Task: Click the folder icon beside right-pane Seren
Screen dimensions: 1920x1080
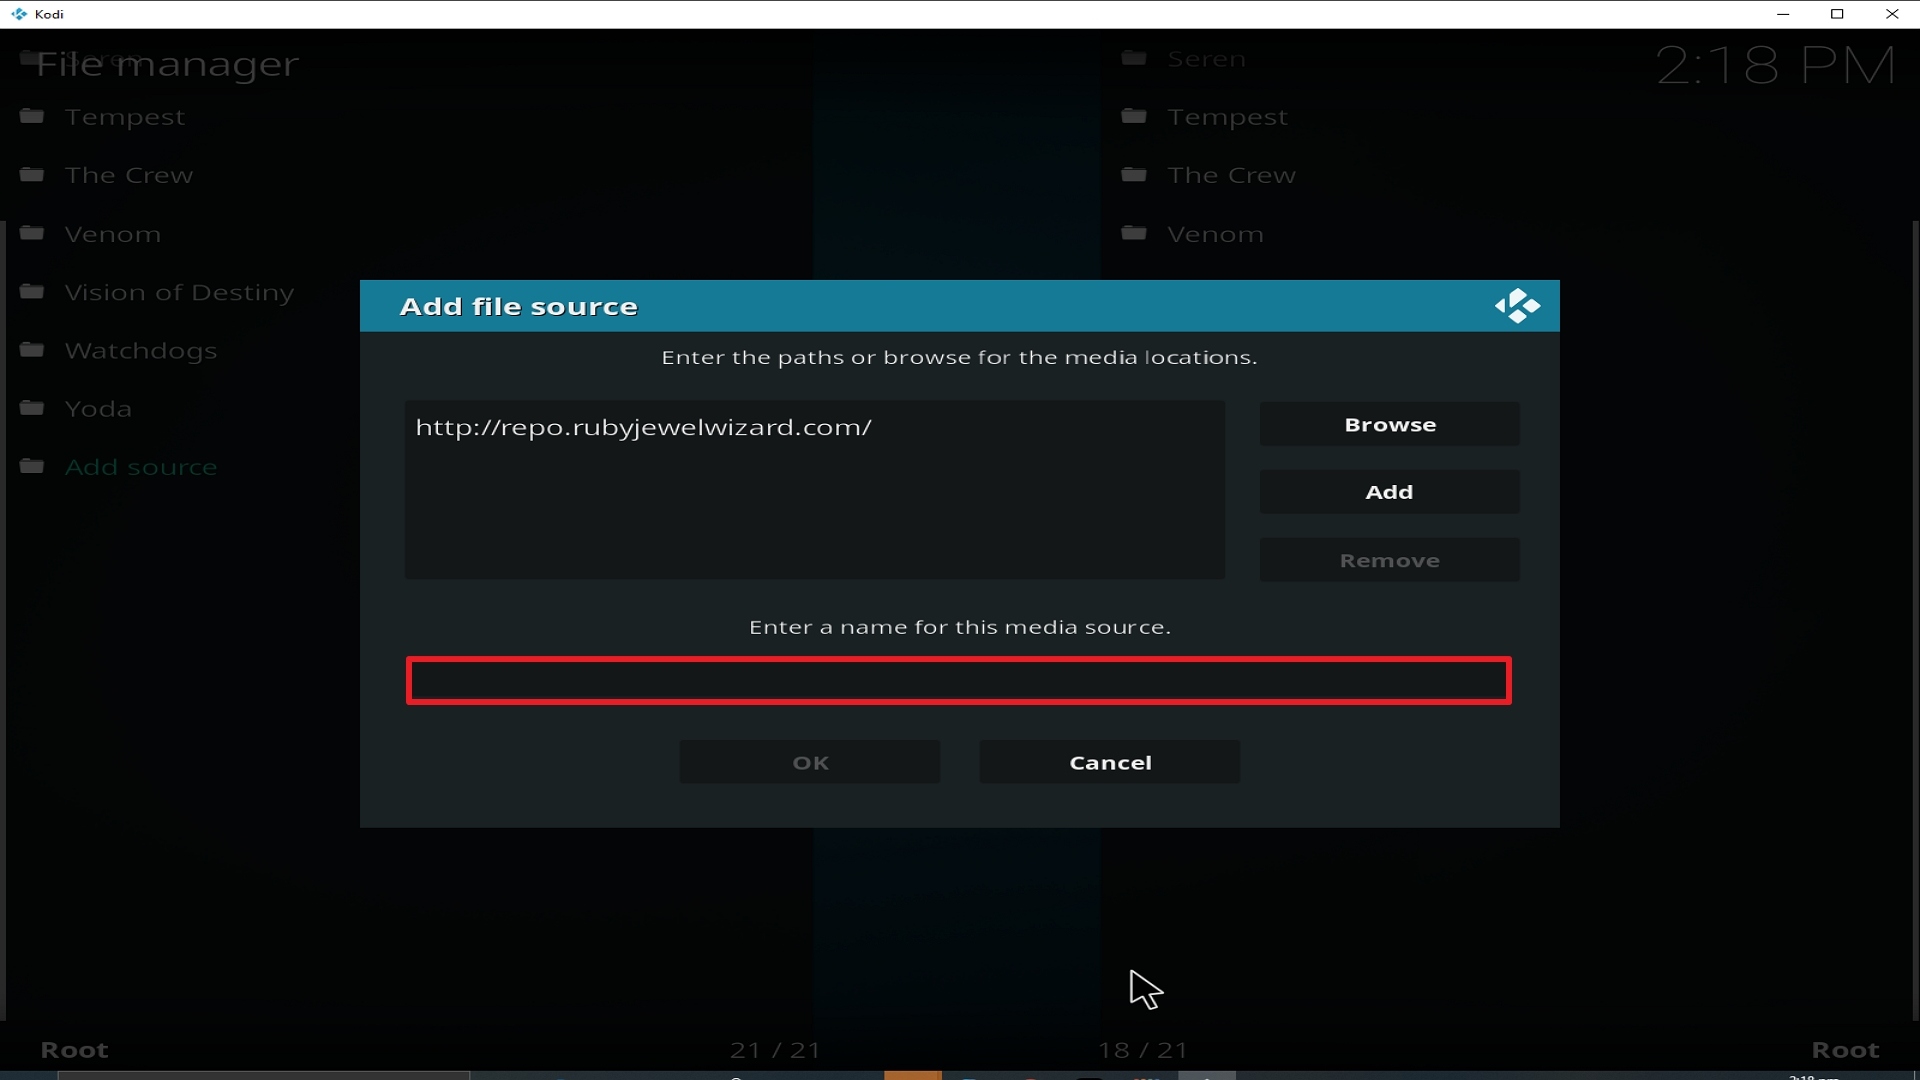Action: 1134,58
